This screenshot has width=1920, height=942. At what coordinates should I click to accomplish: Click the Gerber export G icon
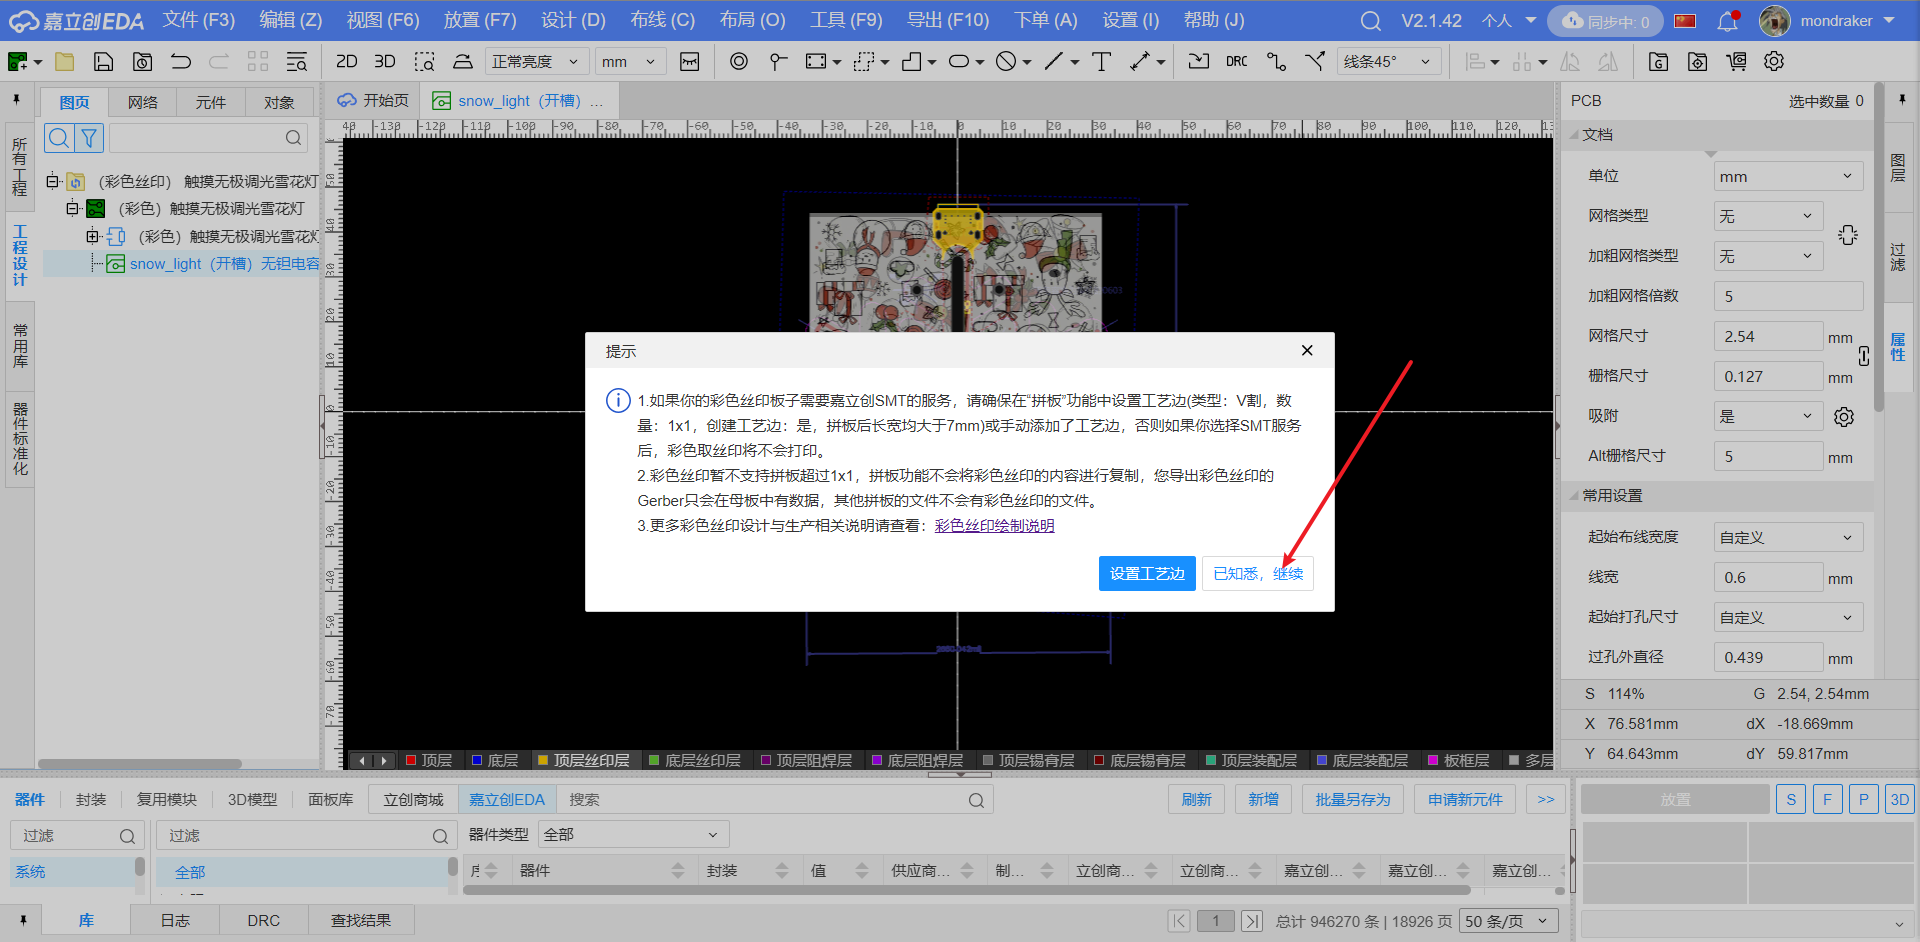coord(1658,62)
